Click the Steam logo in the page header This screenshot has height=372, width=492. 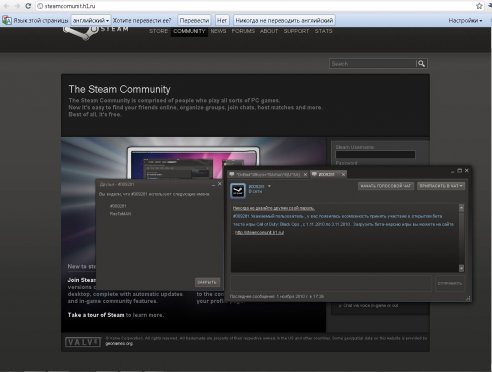pos(95,32)
